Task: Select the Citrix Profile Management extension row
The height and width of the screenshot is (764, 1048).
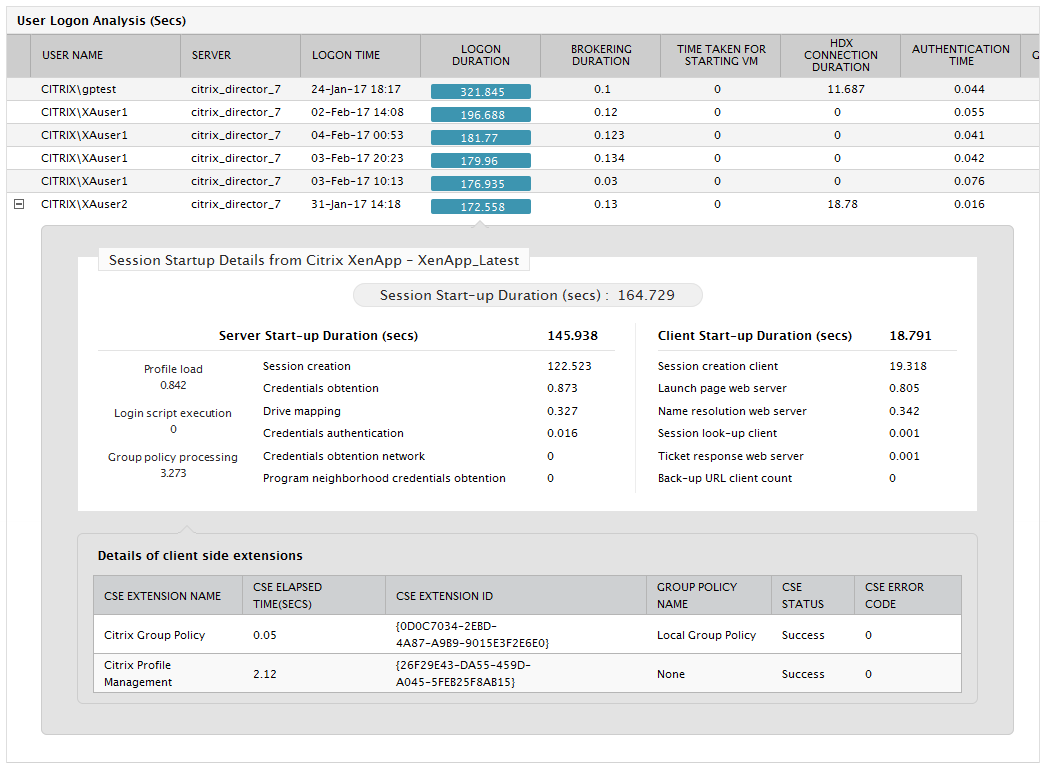Action: tap(527, 673)
